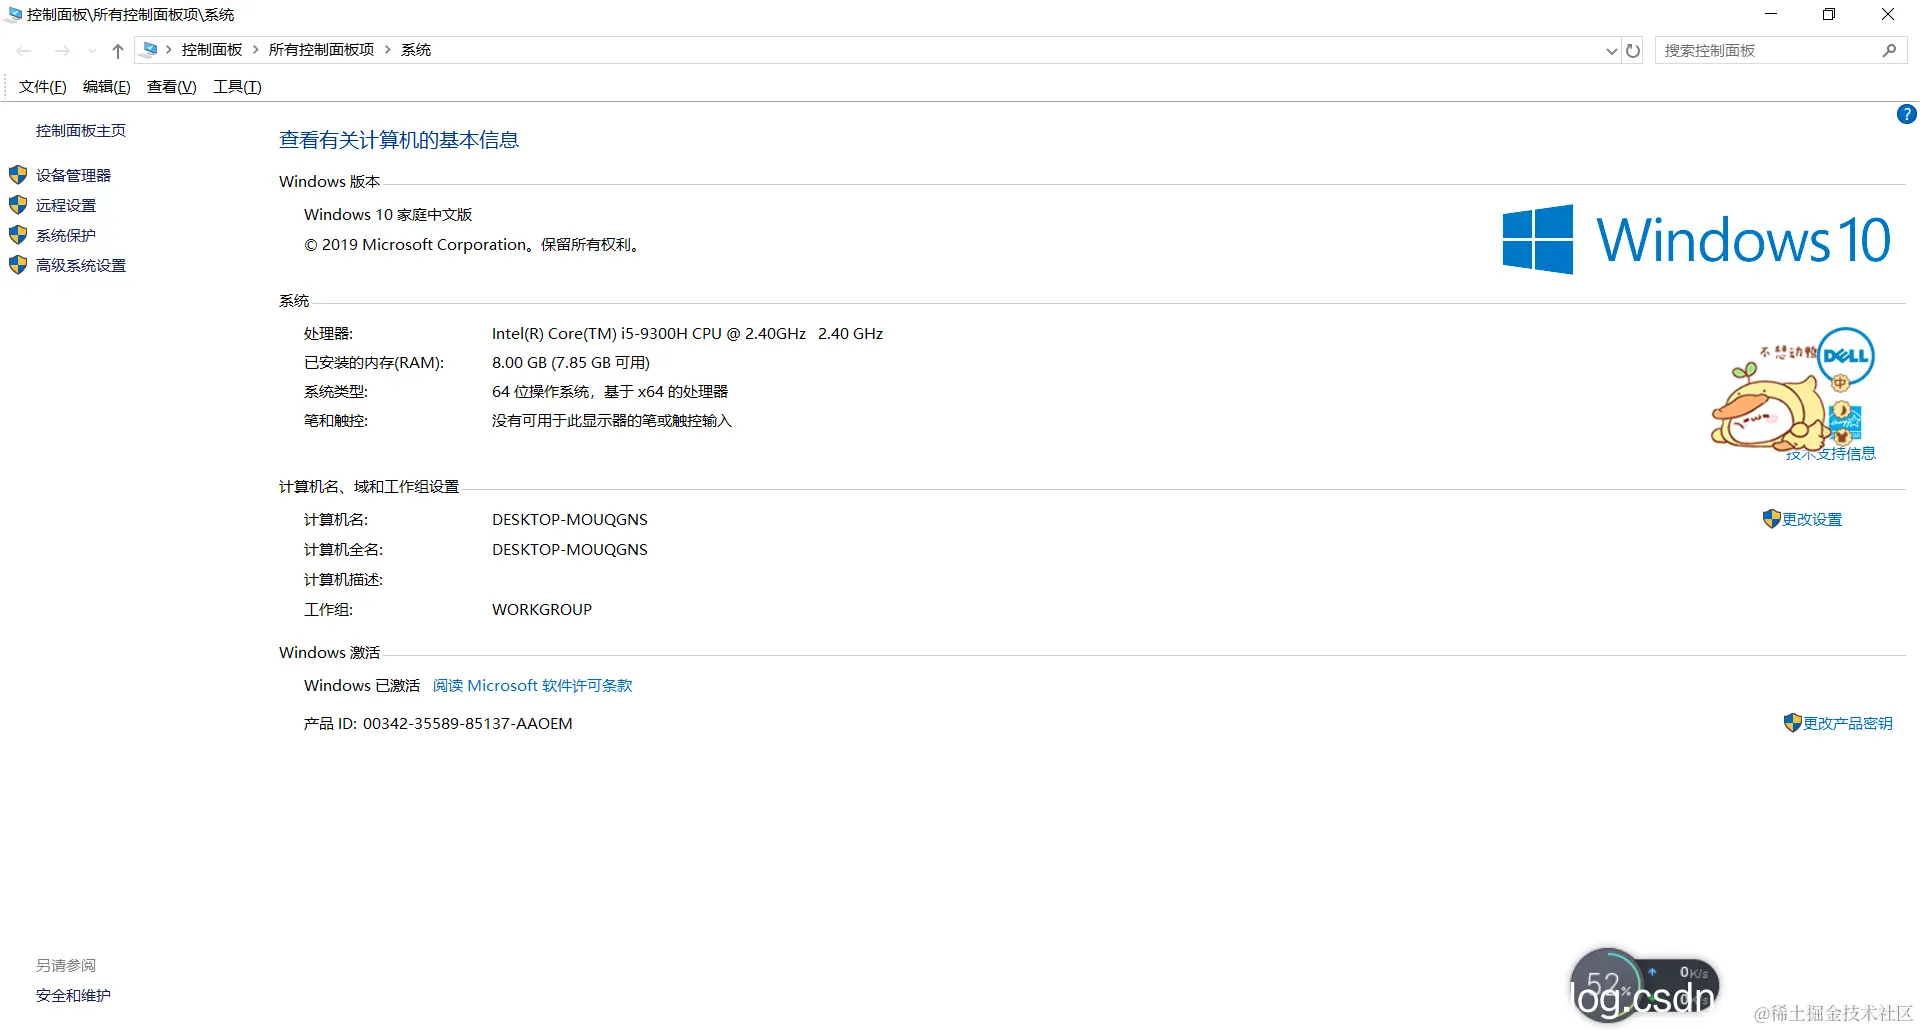Open 安全和维护 link
Image resolution: width=1920 pixels, height=1030 pixels.
[x=73, y=996]
